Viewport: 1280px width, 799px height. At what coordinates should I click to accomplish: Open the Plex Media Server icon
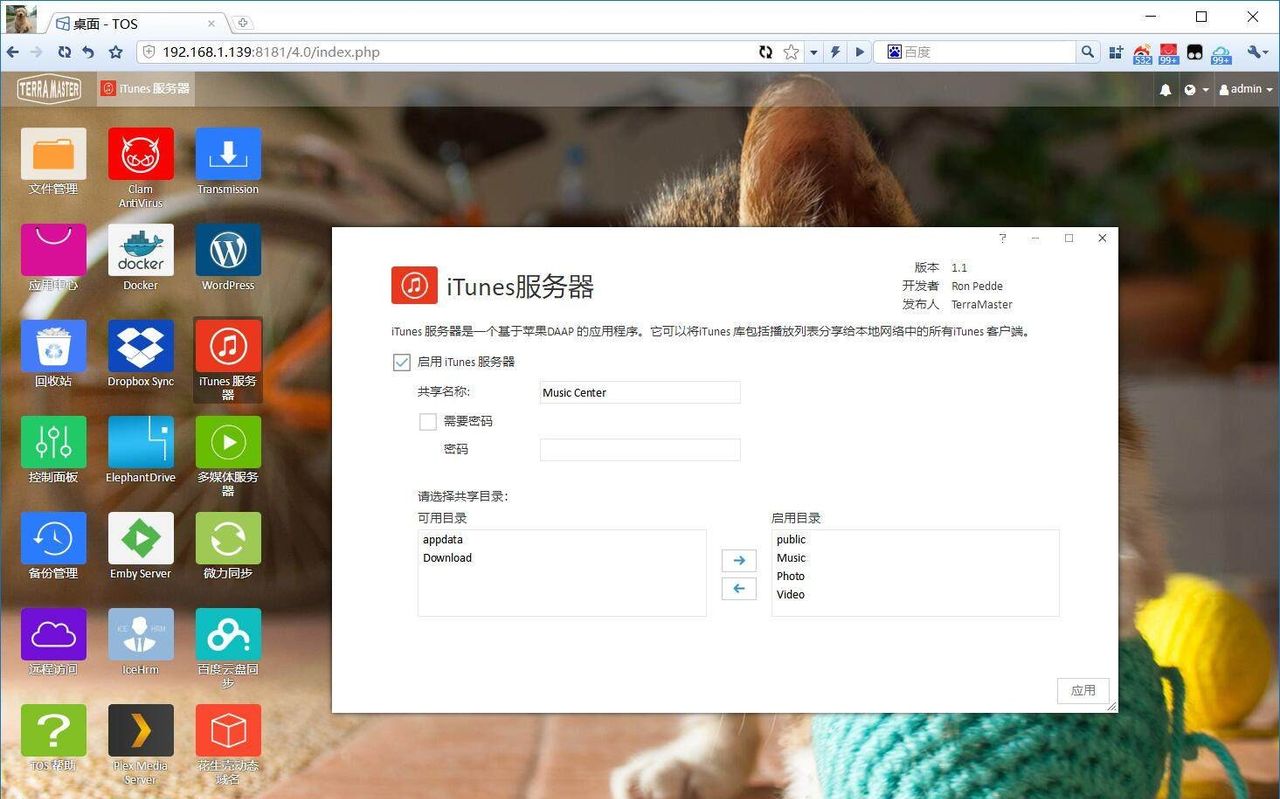140,731
